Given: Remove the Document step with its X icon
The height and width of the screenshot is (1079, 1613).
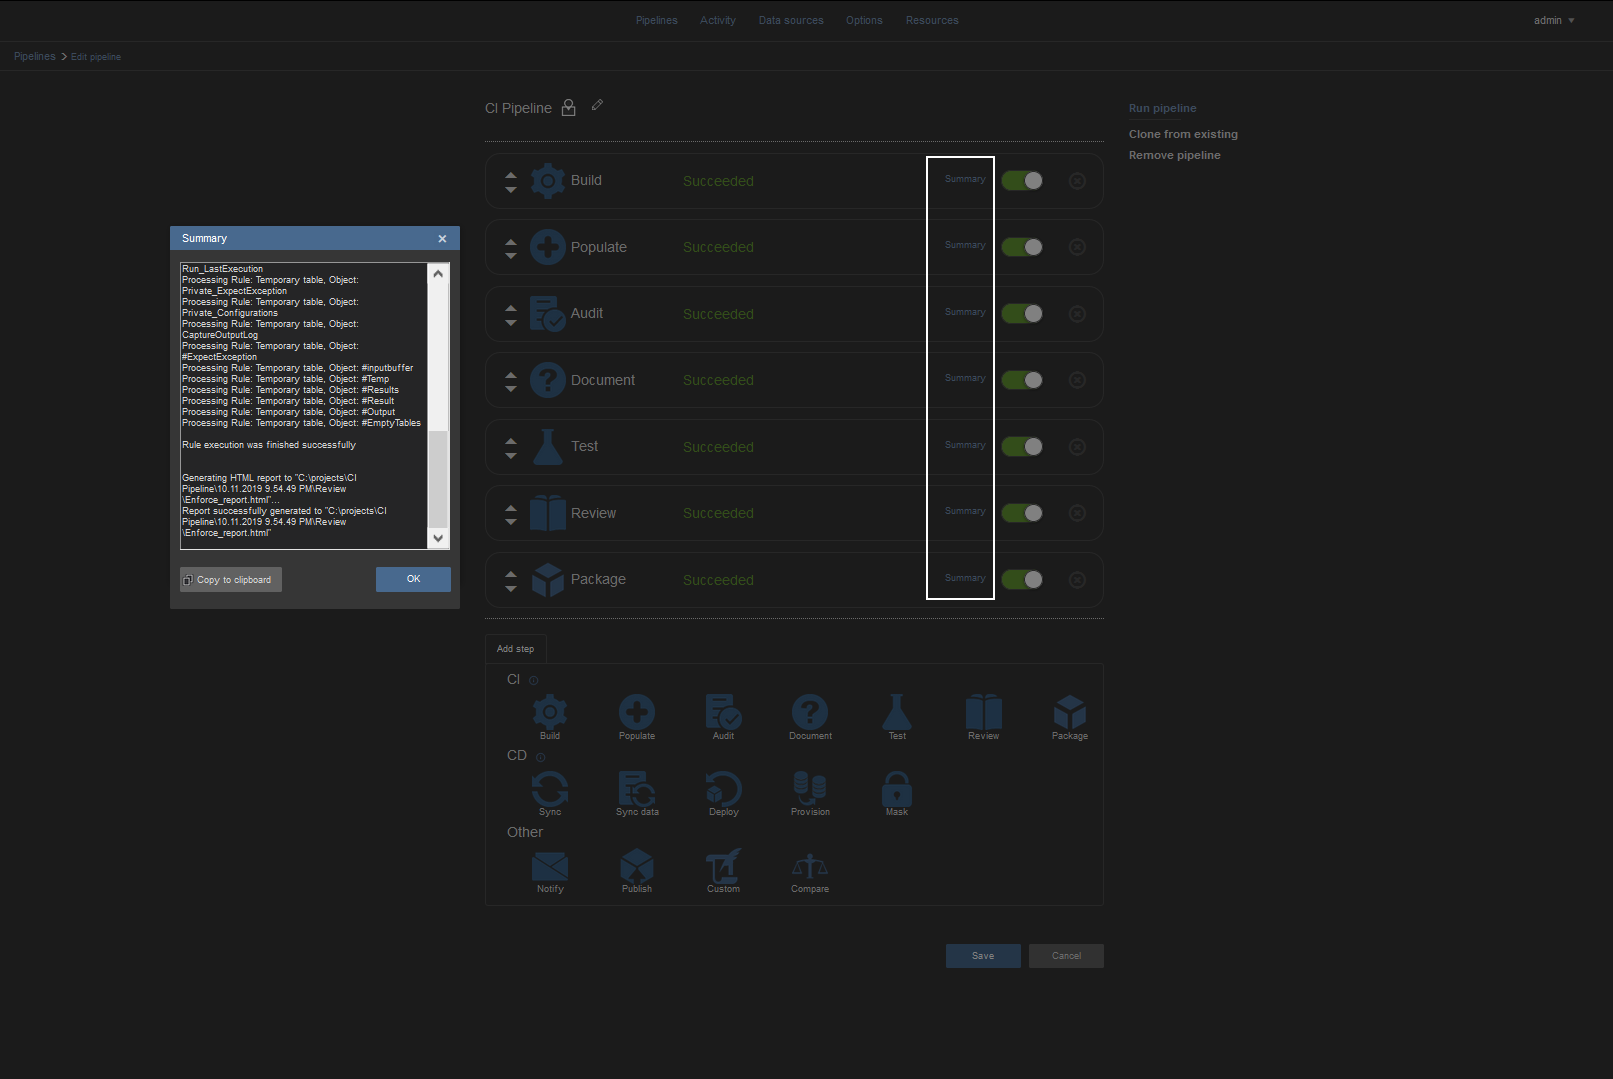Looking at the screenshot, I should [1077, 380].
